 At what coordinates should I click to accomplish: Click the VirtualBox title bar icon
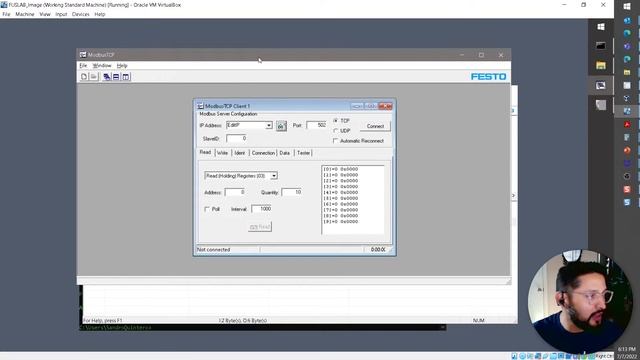pyautogui.click(x=4, y=5)
